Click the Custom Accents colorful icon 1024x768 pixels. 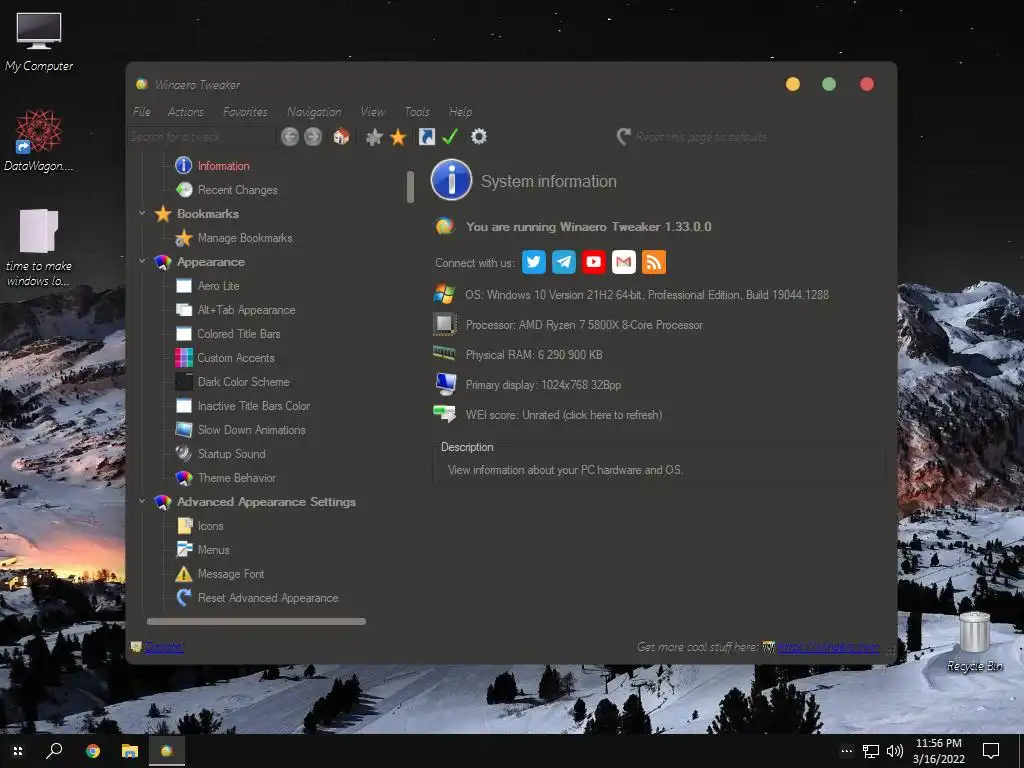coord(184,357)
